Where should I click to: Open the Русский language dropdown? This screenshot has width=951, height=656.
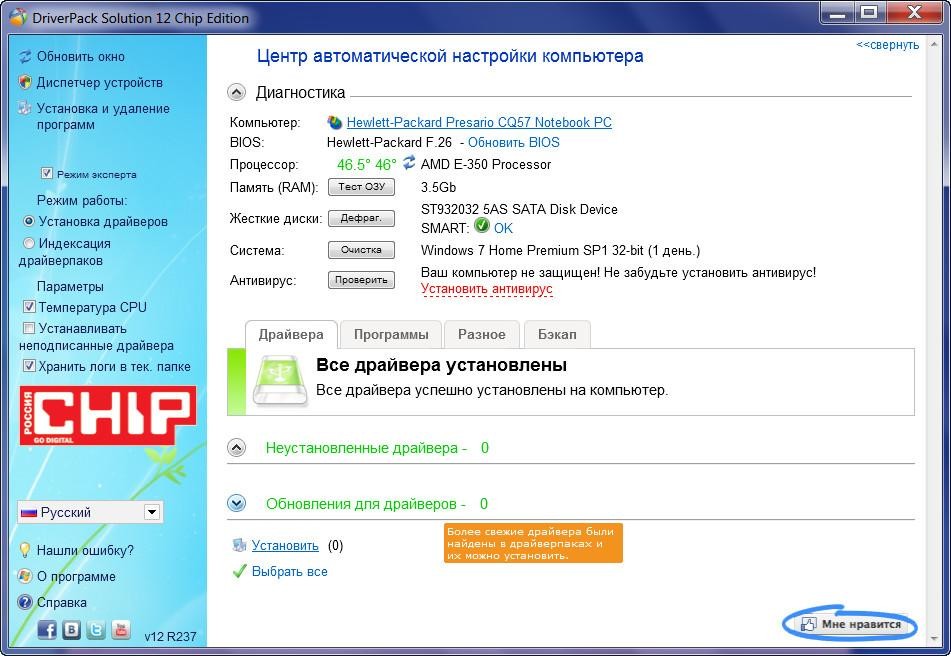90,512
